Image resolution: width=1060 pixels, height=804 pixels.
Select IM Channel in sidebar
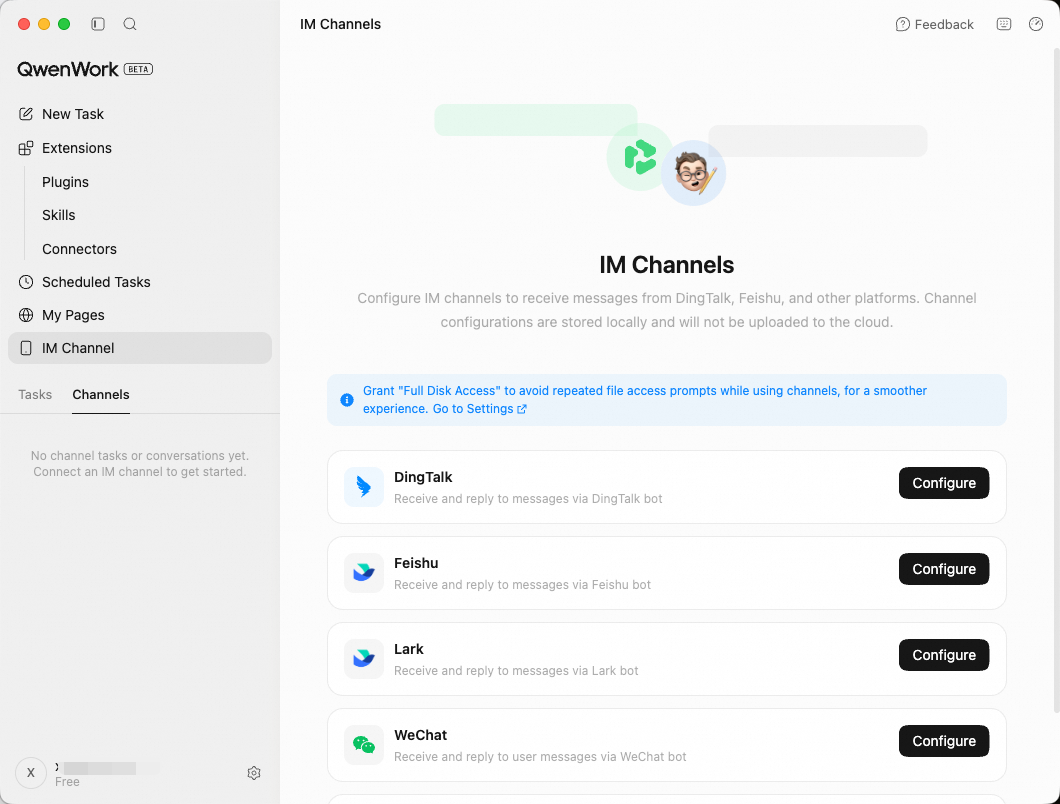point(140,348)
